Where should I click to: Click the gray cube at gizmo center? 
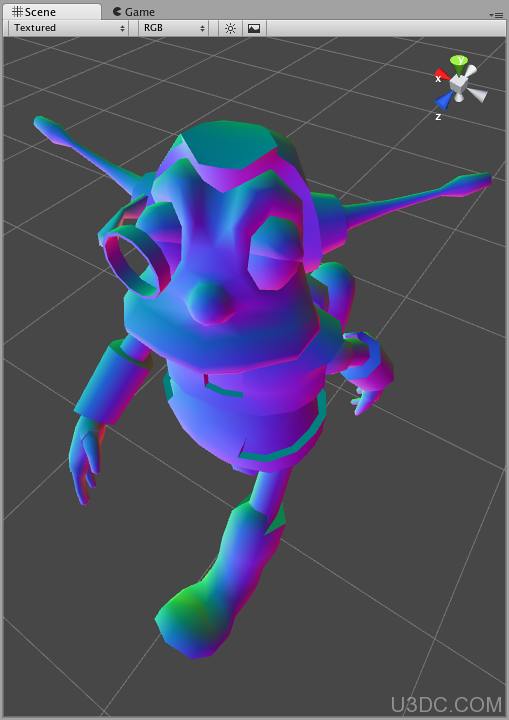(x=458, y=84)
